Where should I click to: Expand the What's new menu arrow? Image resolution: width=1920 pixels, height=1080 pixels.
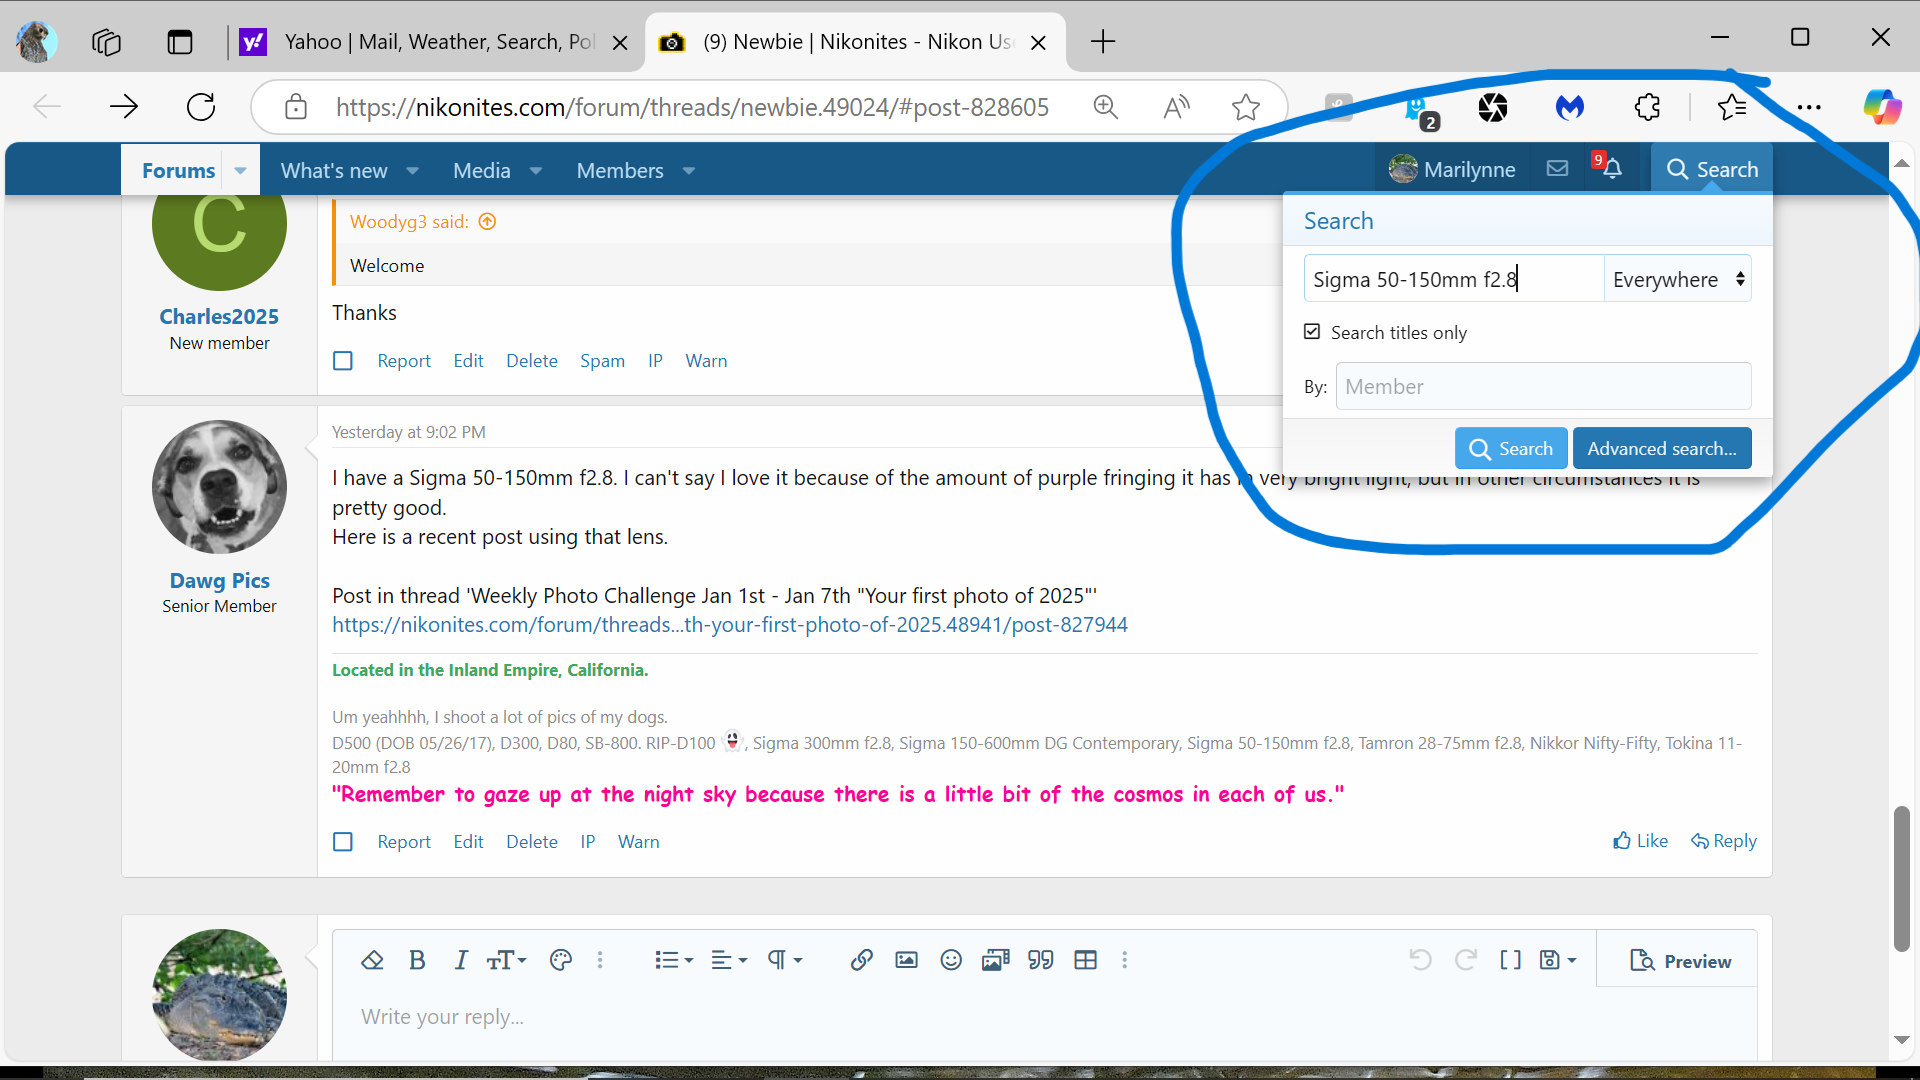[412, 171]
